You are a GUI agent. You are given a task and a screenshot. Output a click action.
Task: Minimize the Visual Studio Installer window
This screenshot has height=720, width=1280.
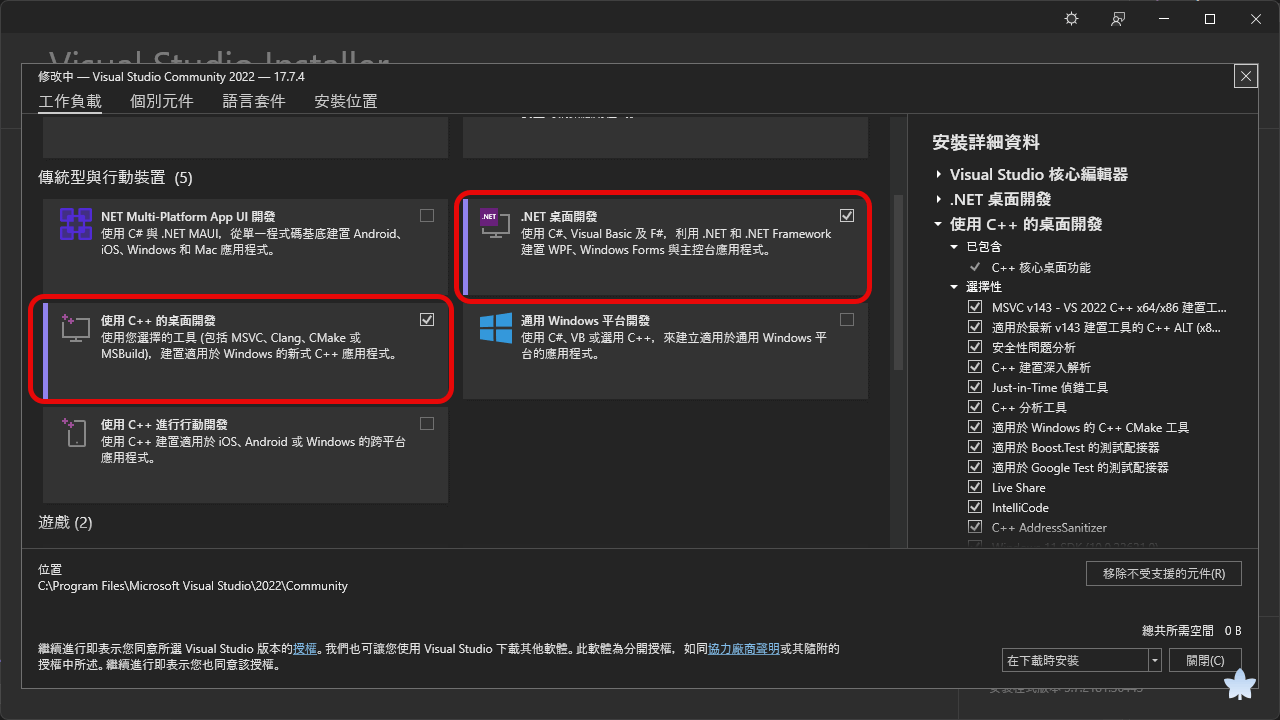1164,19
